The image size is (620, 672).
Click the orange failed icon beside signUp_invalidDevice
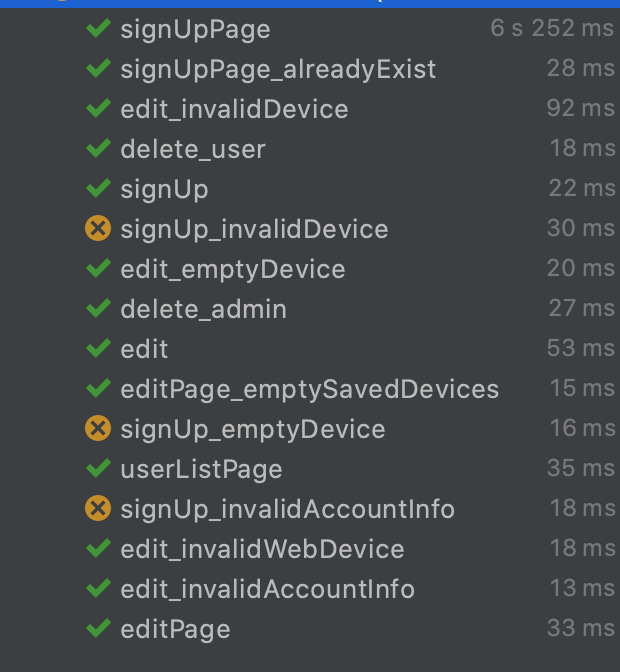click(98, 229)
